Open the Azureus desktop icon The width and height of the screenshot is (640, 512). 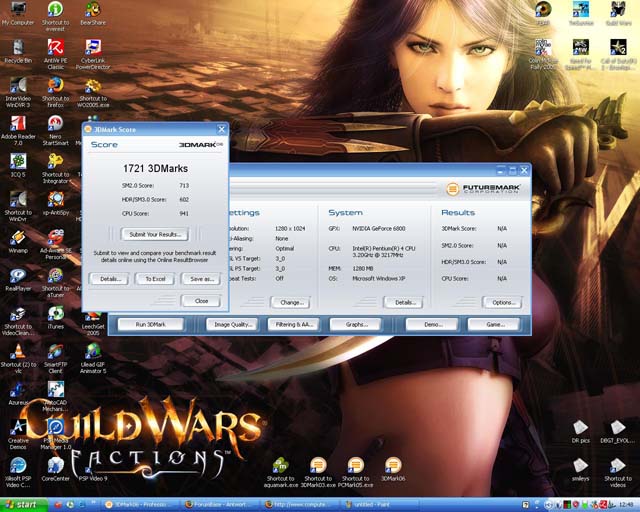[17, 393]
